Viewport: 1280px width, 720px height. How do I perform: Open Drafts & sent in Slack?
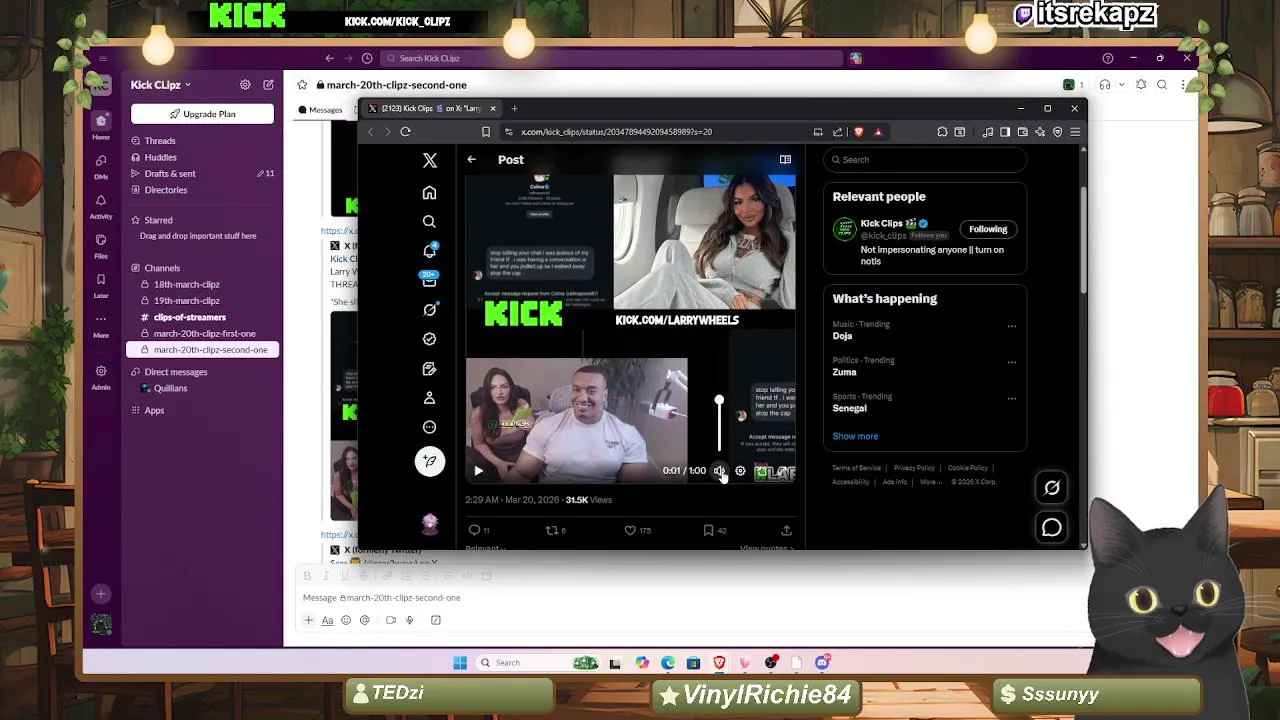[x=169, y=173]
